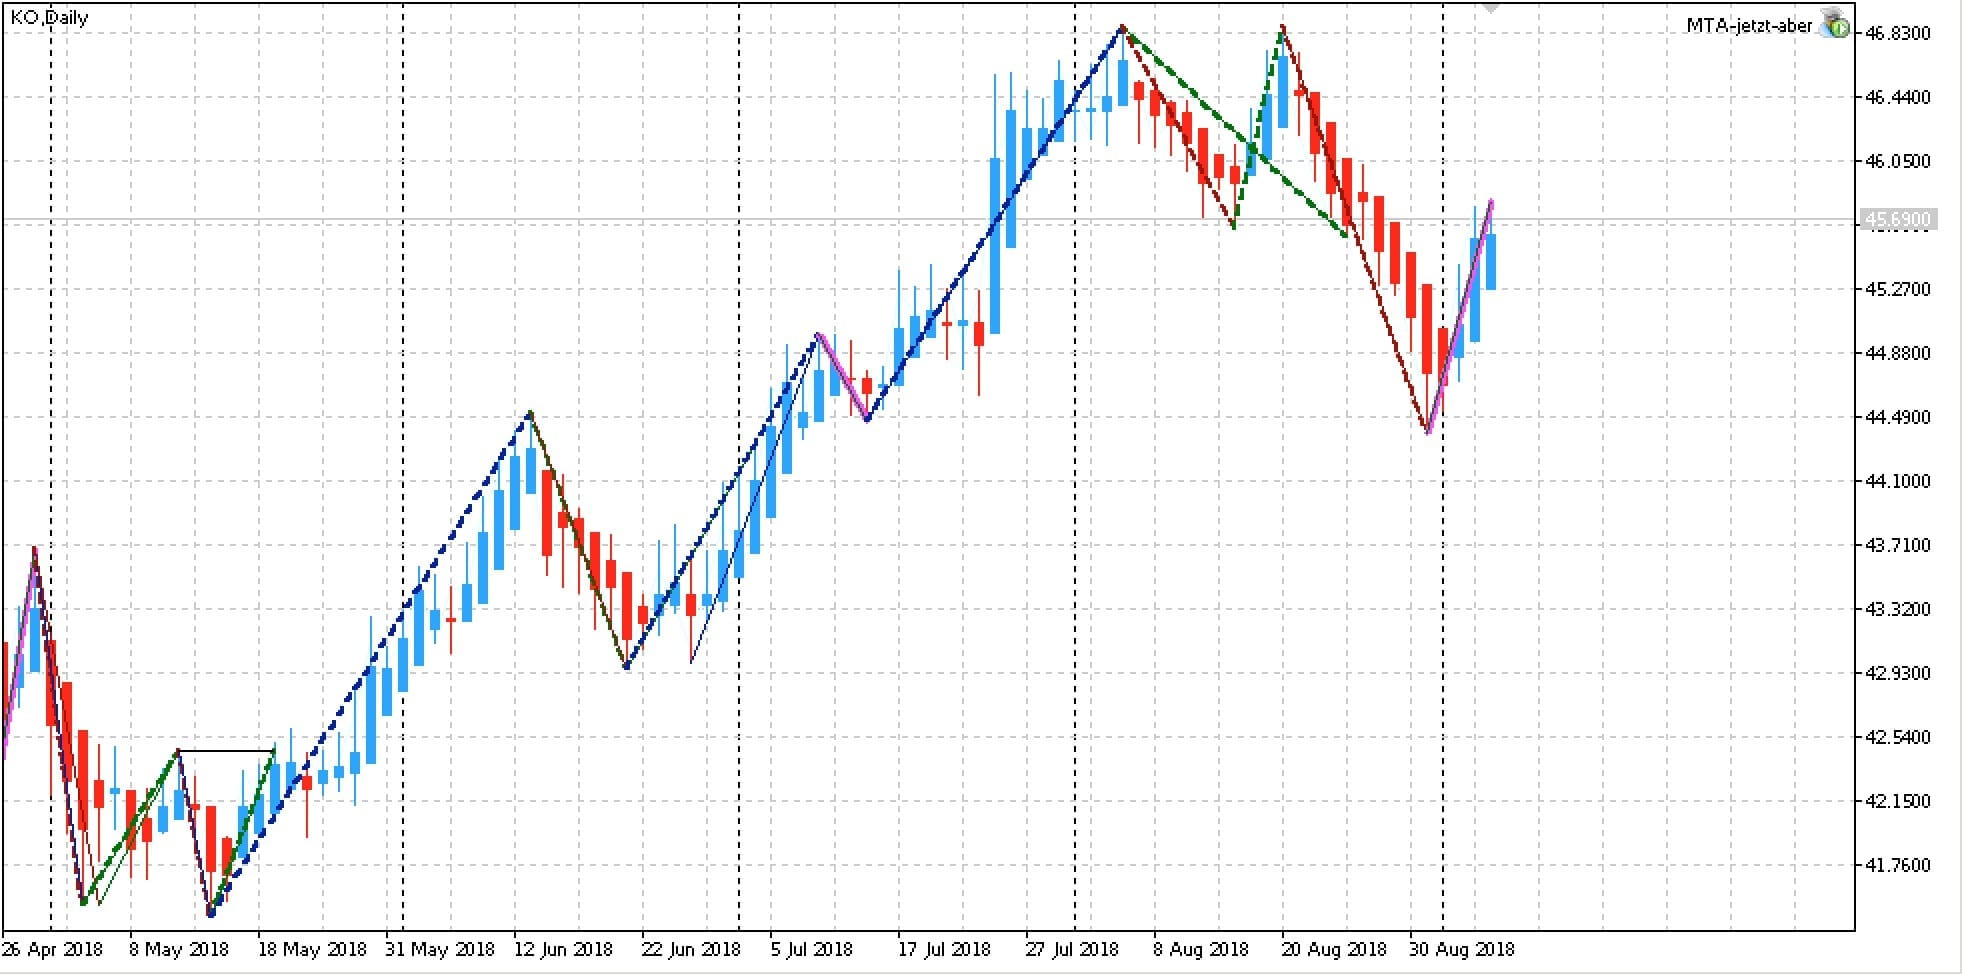Click the current price tag 45.6900
Image resolution: width=1964 pixels, height=976 pixels.
tap(1897, 219)
